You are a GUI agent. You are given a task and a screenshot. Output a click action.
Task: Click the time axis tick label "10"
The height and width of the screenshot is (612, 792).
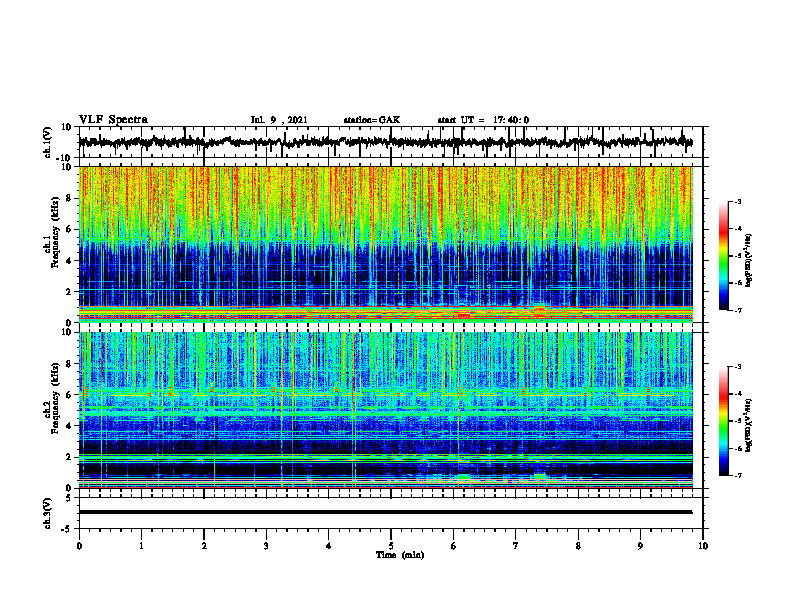pos(703,546)
